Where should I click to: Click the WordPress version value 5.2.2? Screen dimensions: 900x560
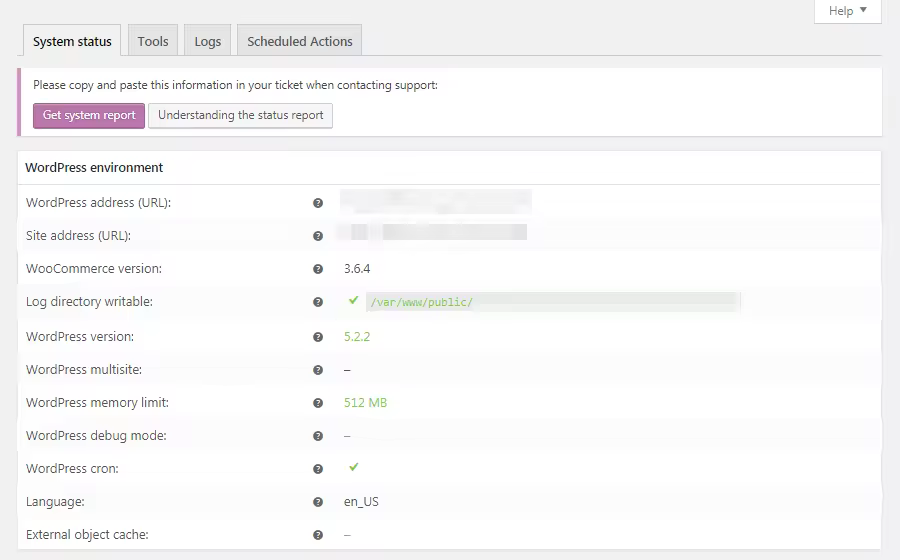pyautogui.click(x=357, y=337)
